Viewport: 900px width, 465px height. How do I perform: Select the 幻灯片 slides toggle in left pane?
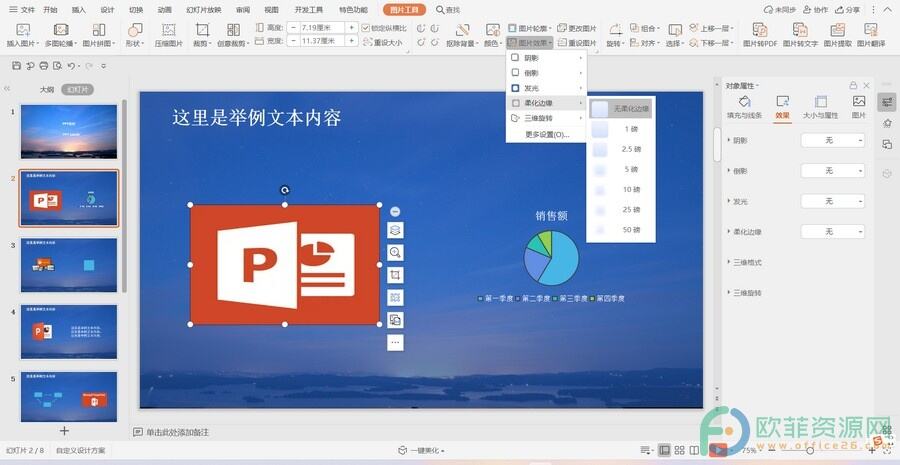77,90
